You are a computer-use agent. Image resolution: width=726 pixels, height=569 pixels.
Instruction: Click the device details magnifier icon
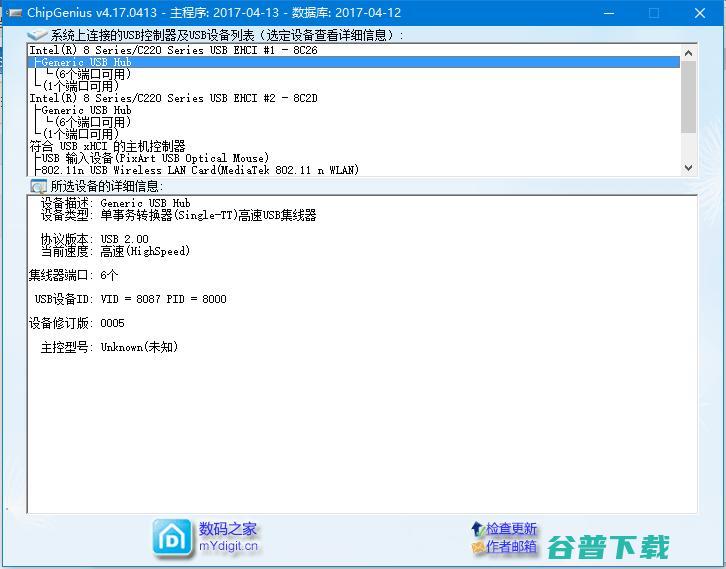[x=38, y=186]
